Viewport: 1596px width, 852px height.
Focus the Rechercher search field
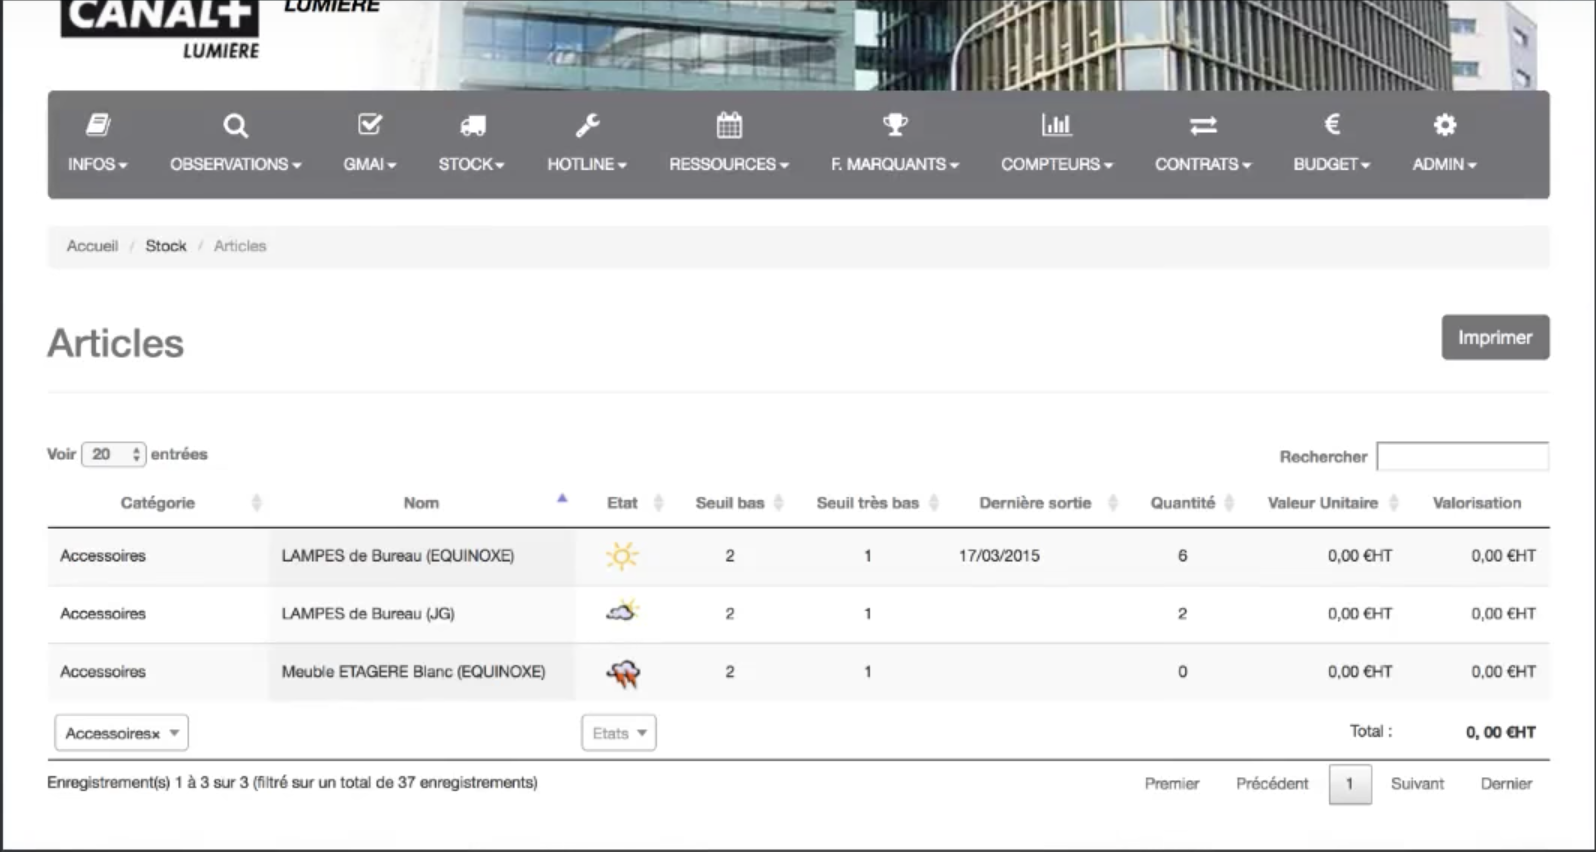pos(1462,456)
